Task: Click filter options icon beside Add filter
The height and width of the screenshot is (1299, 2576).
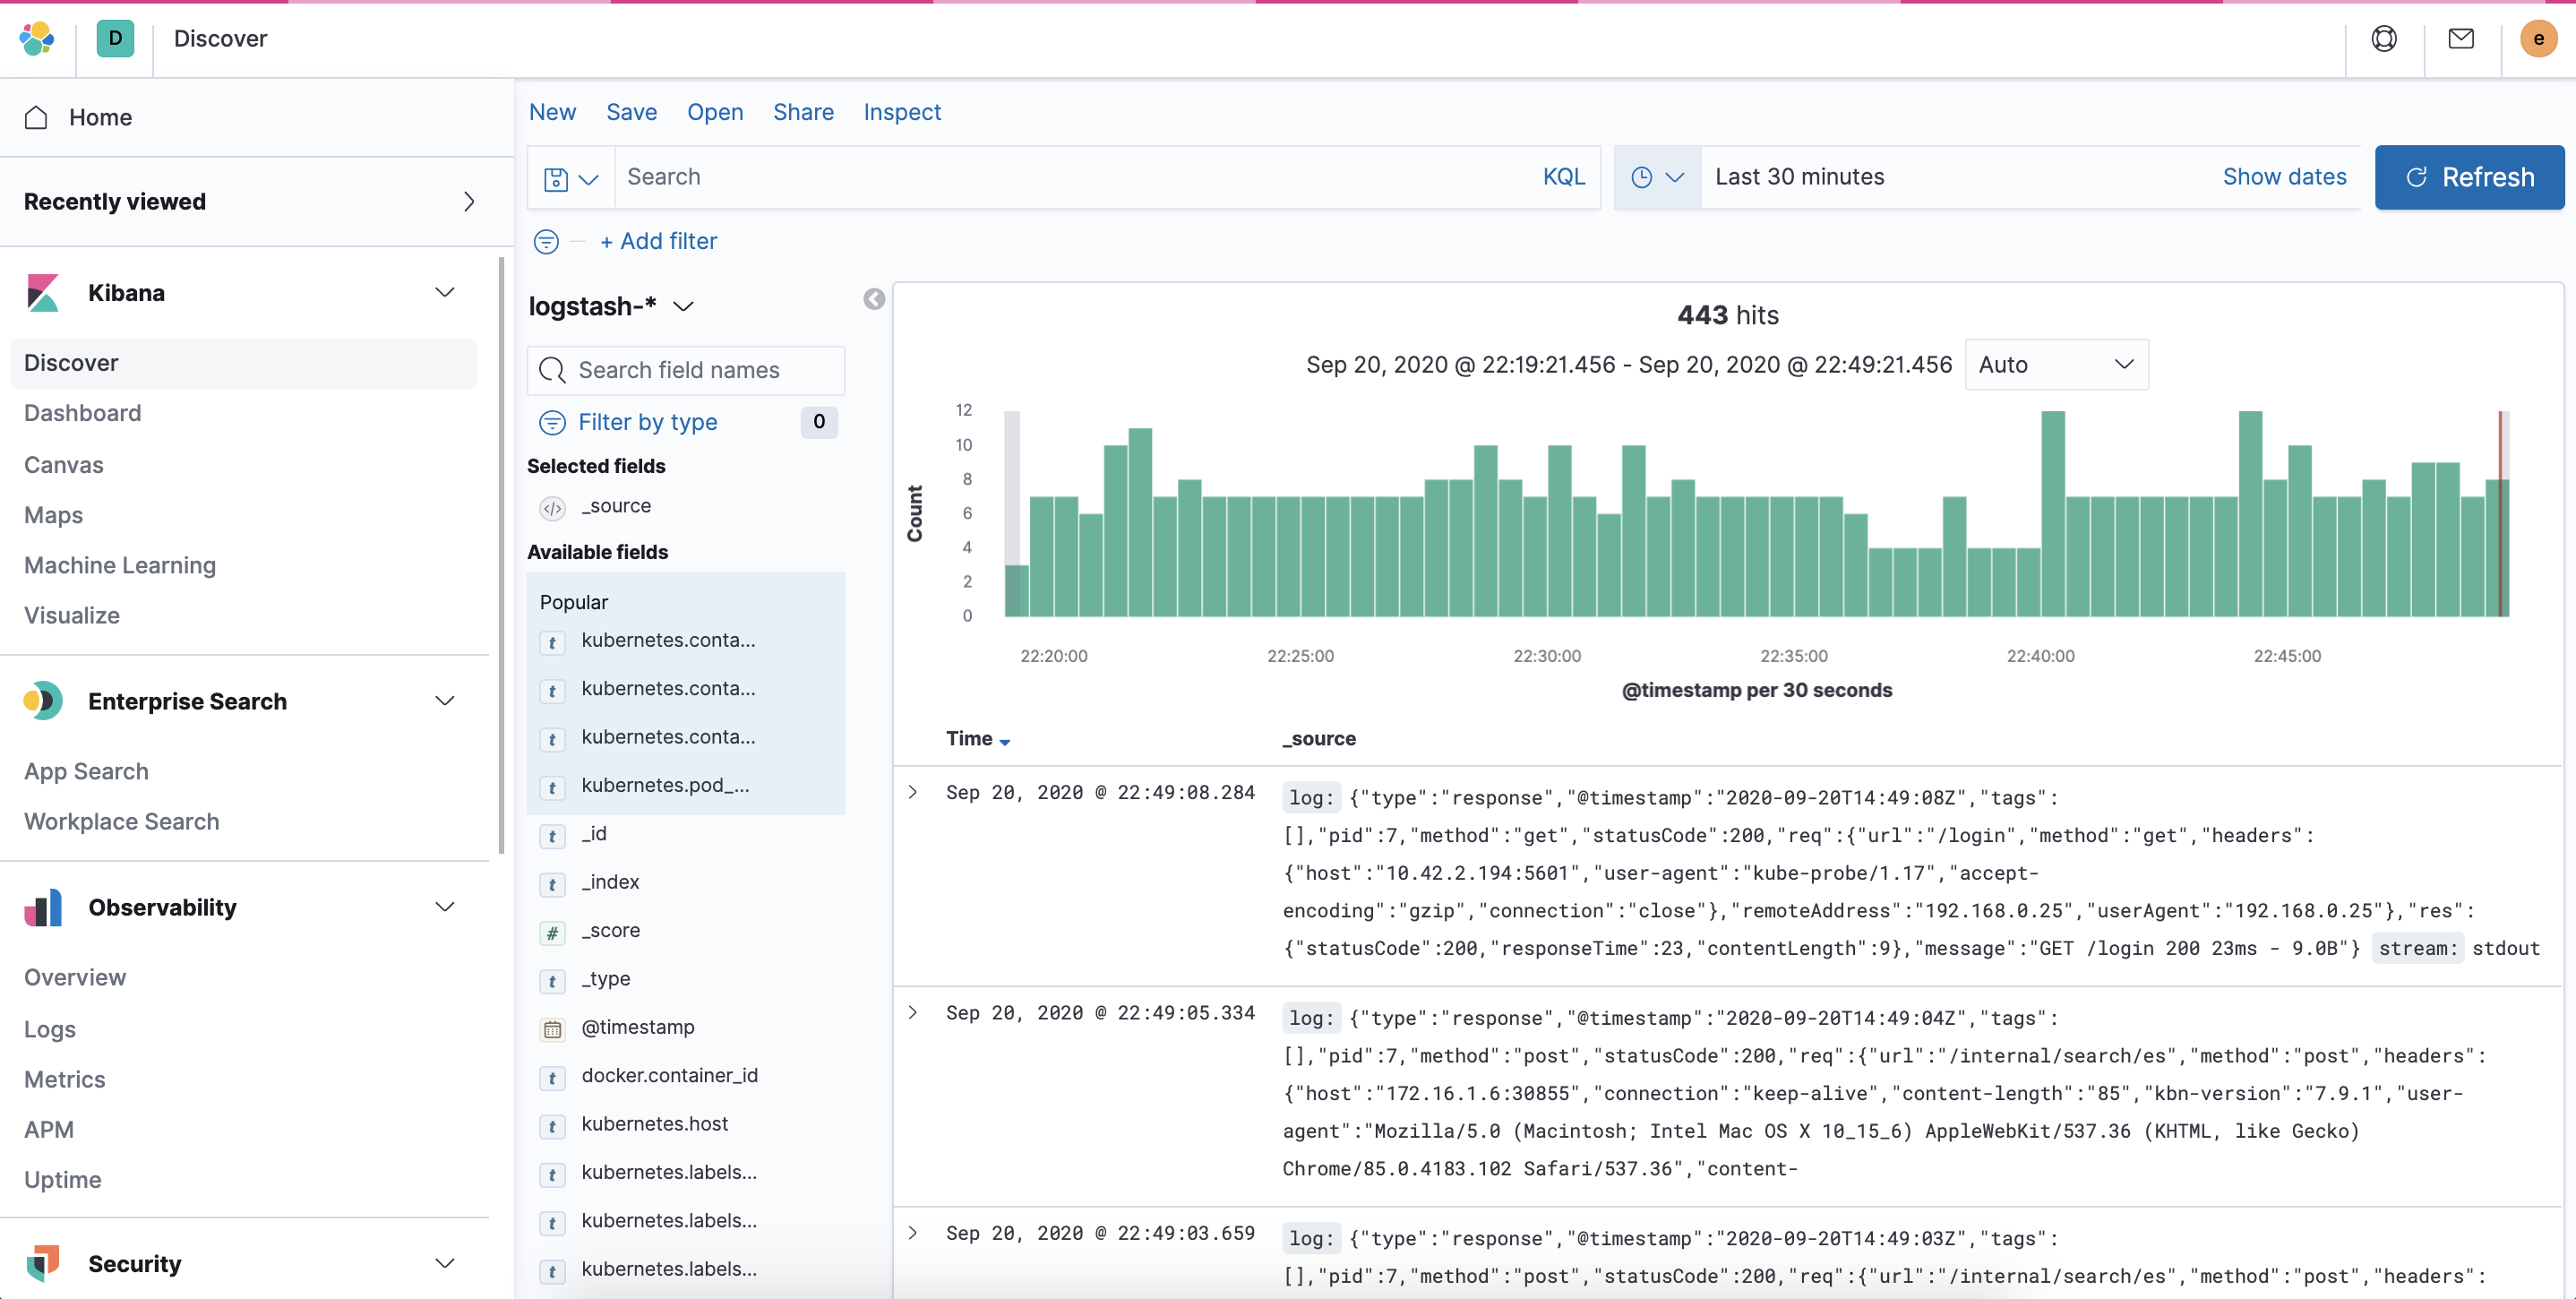Action: point(546,241)
